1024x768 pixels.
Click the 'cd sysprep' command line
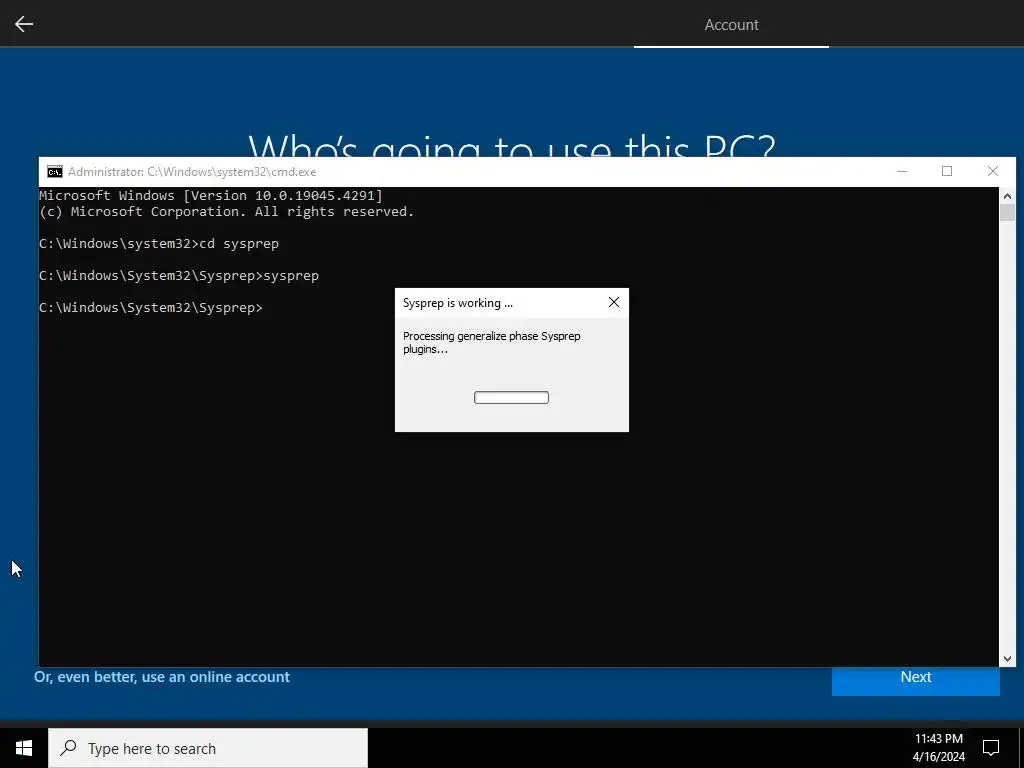(x=159, y=244)
